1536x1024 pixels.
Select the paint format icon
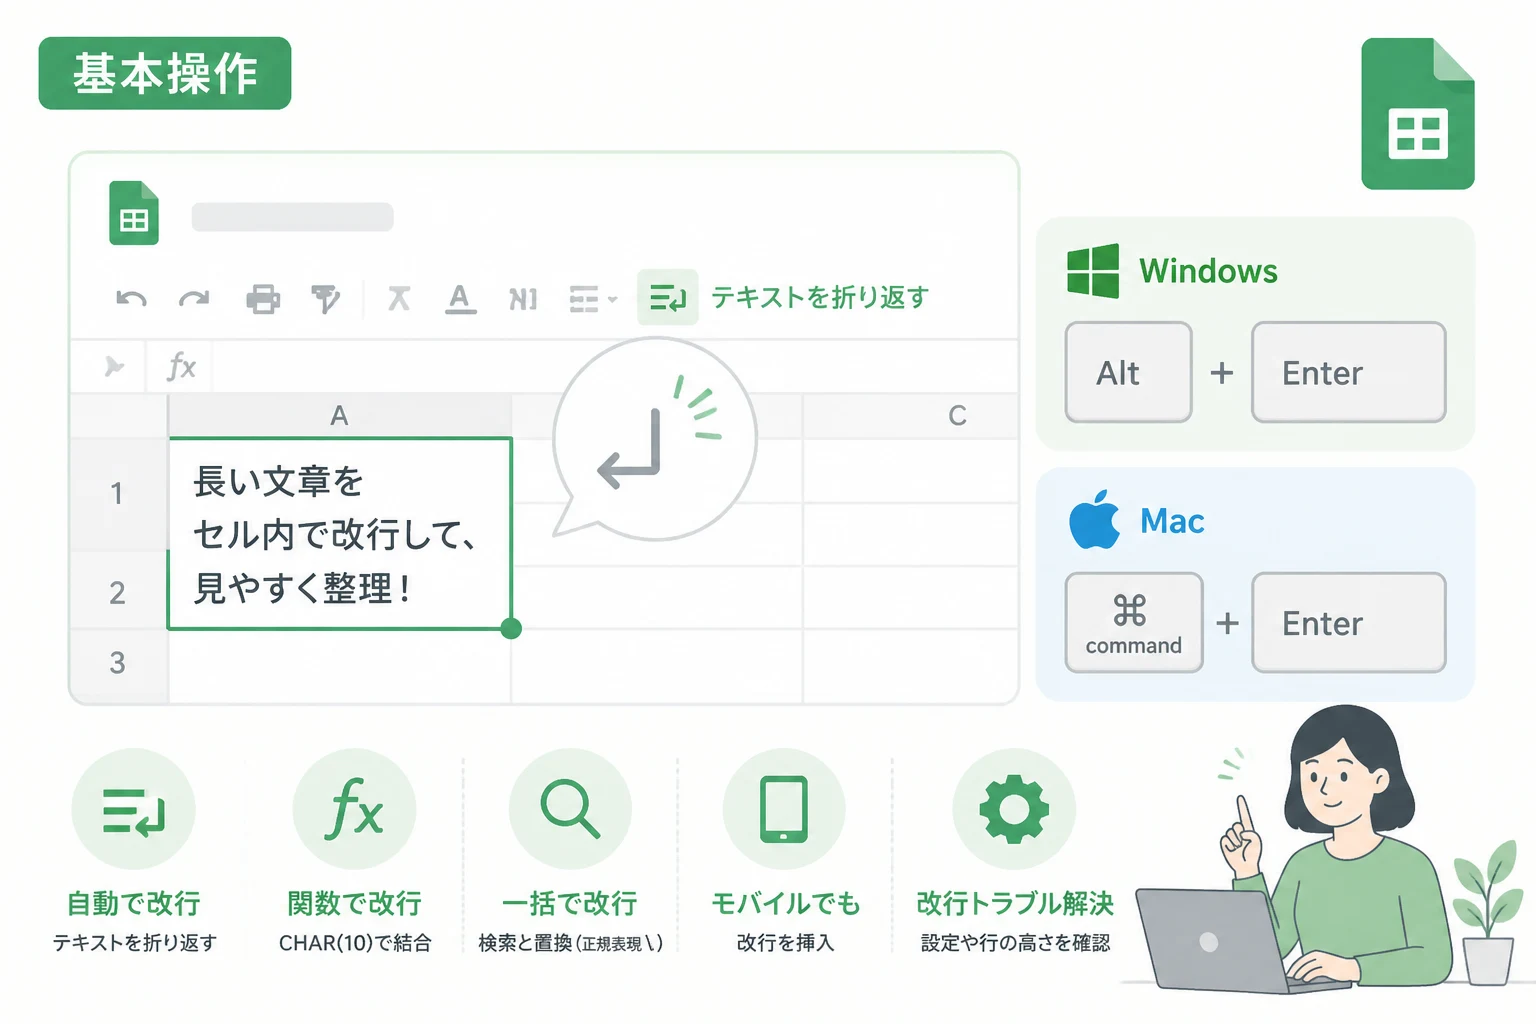coord(325,299)
